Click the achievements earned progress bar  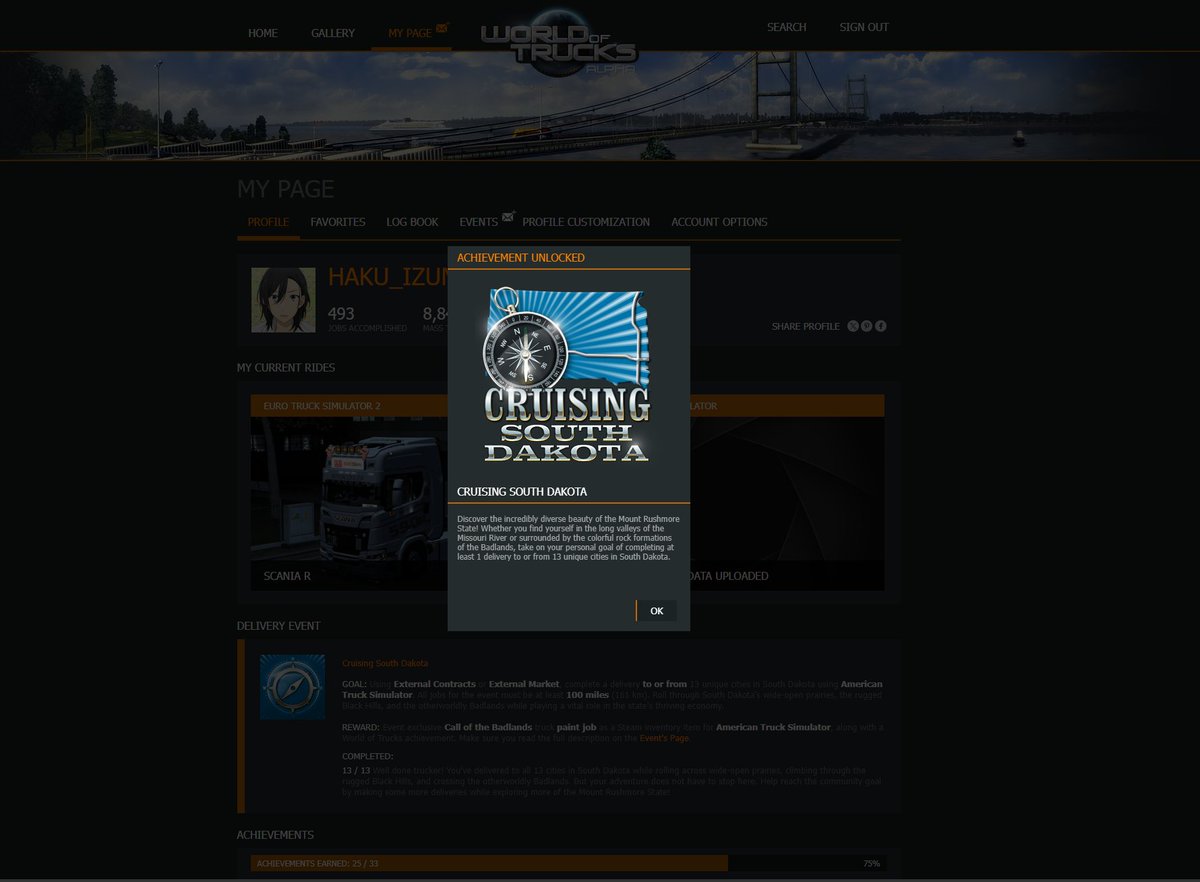(x=568, y=863)
